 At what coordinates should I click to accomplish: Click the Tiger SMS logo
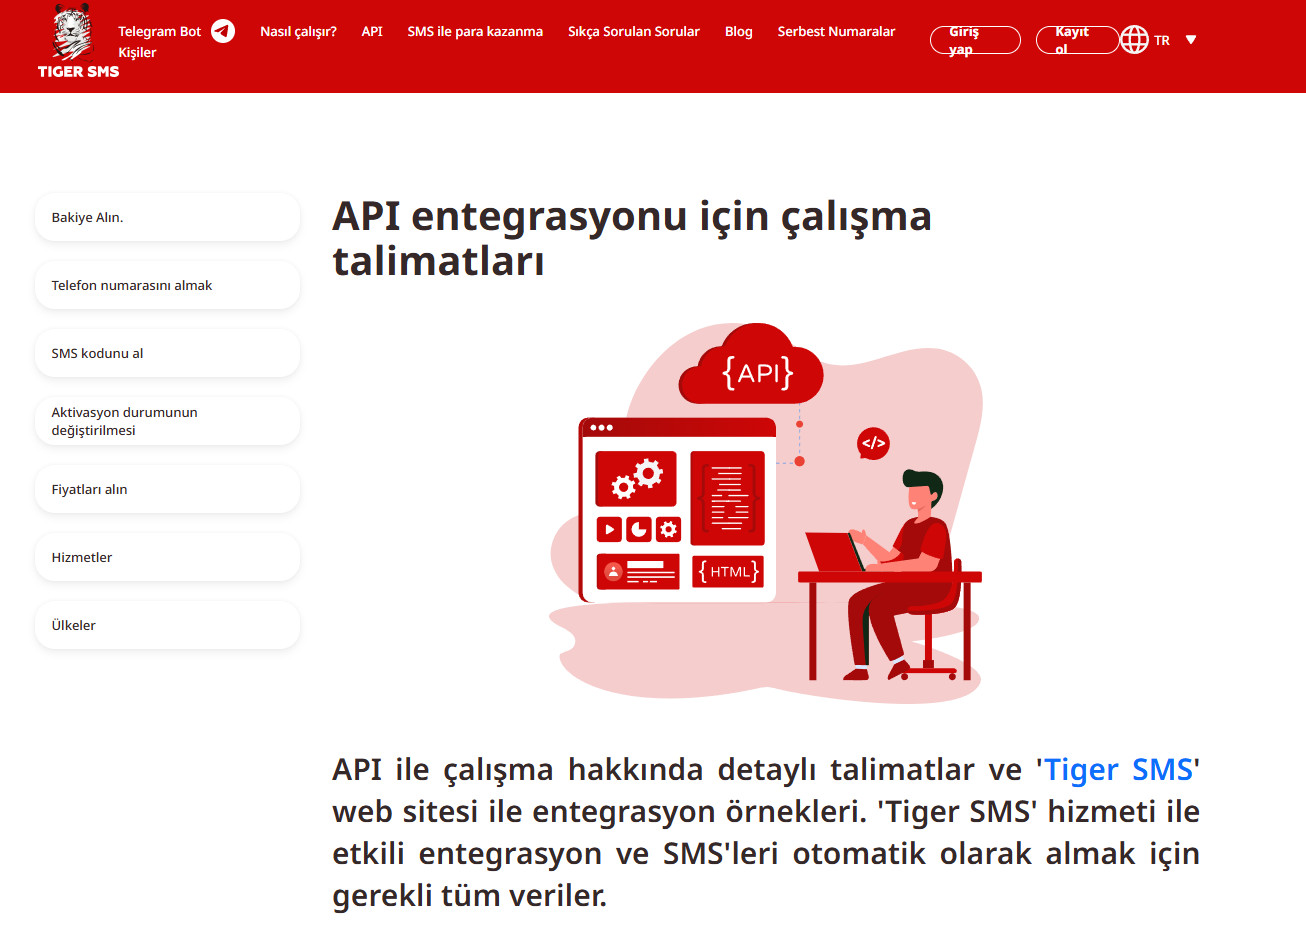click(x=78, y=41)
